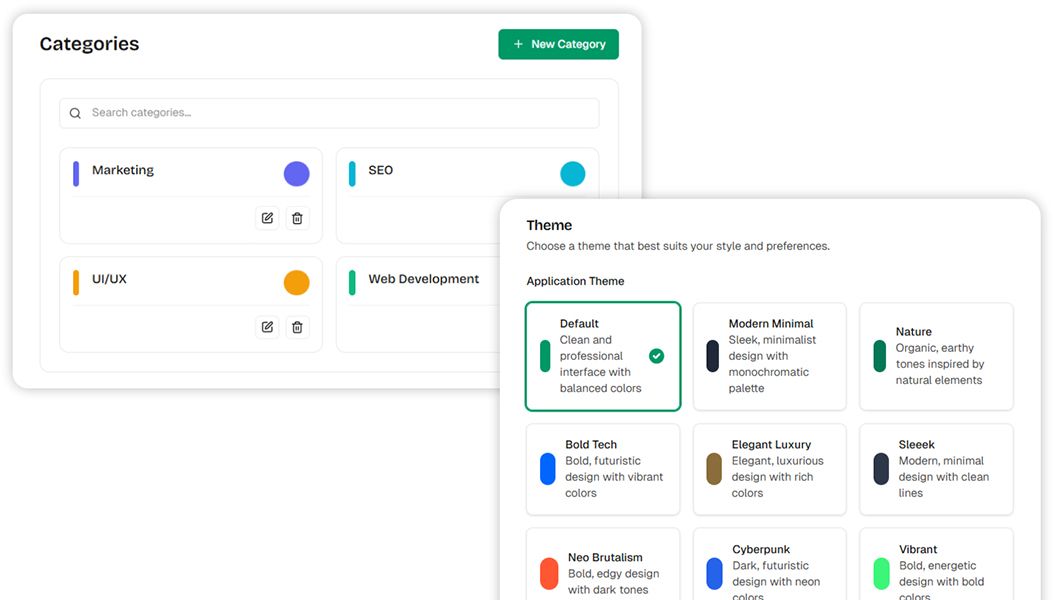Choose the Vibrant theme
The width and height of the screenshot is (1054, 600).
936,564
